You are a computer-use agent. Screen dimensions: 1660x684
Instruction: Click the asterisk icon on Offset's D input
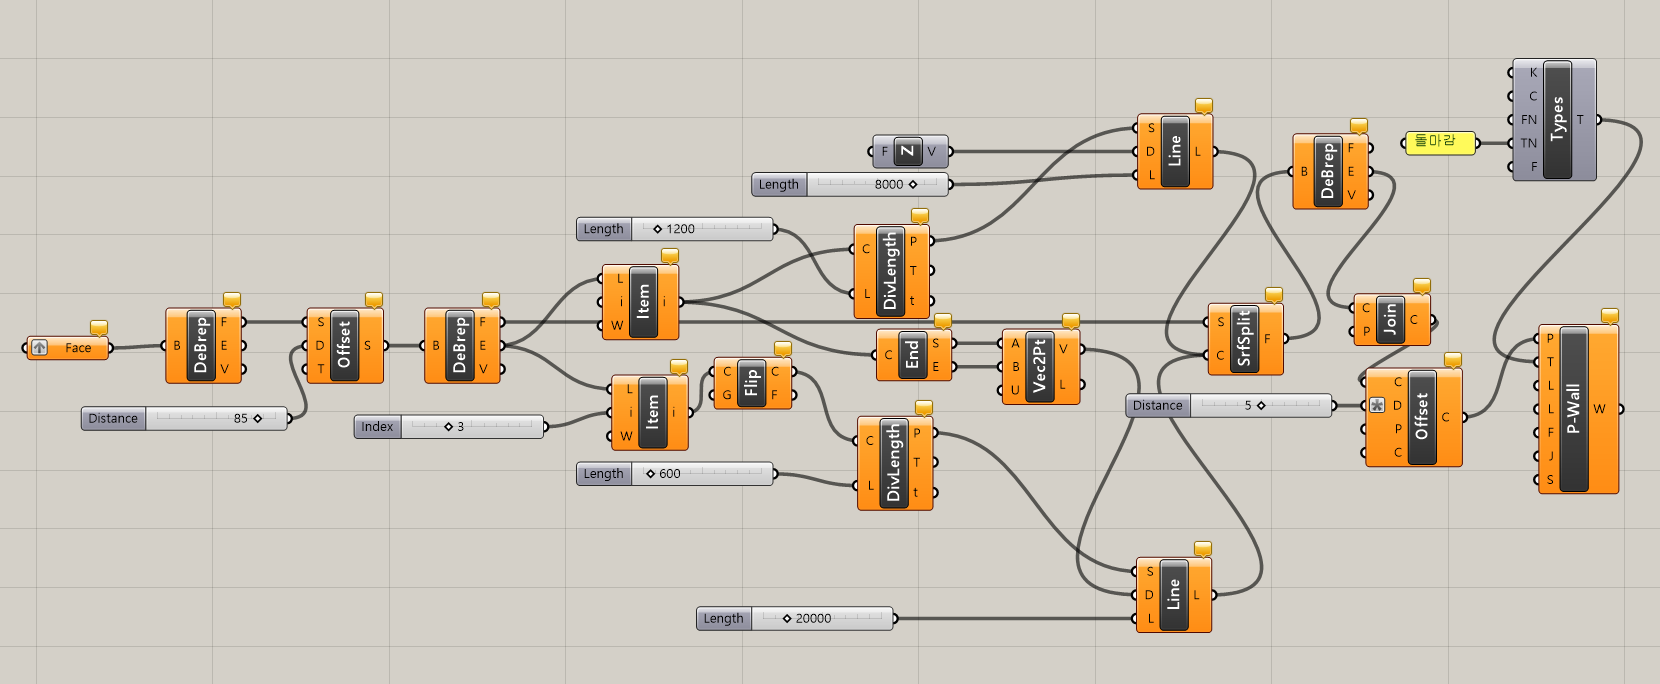click(x=1378, y=405)
